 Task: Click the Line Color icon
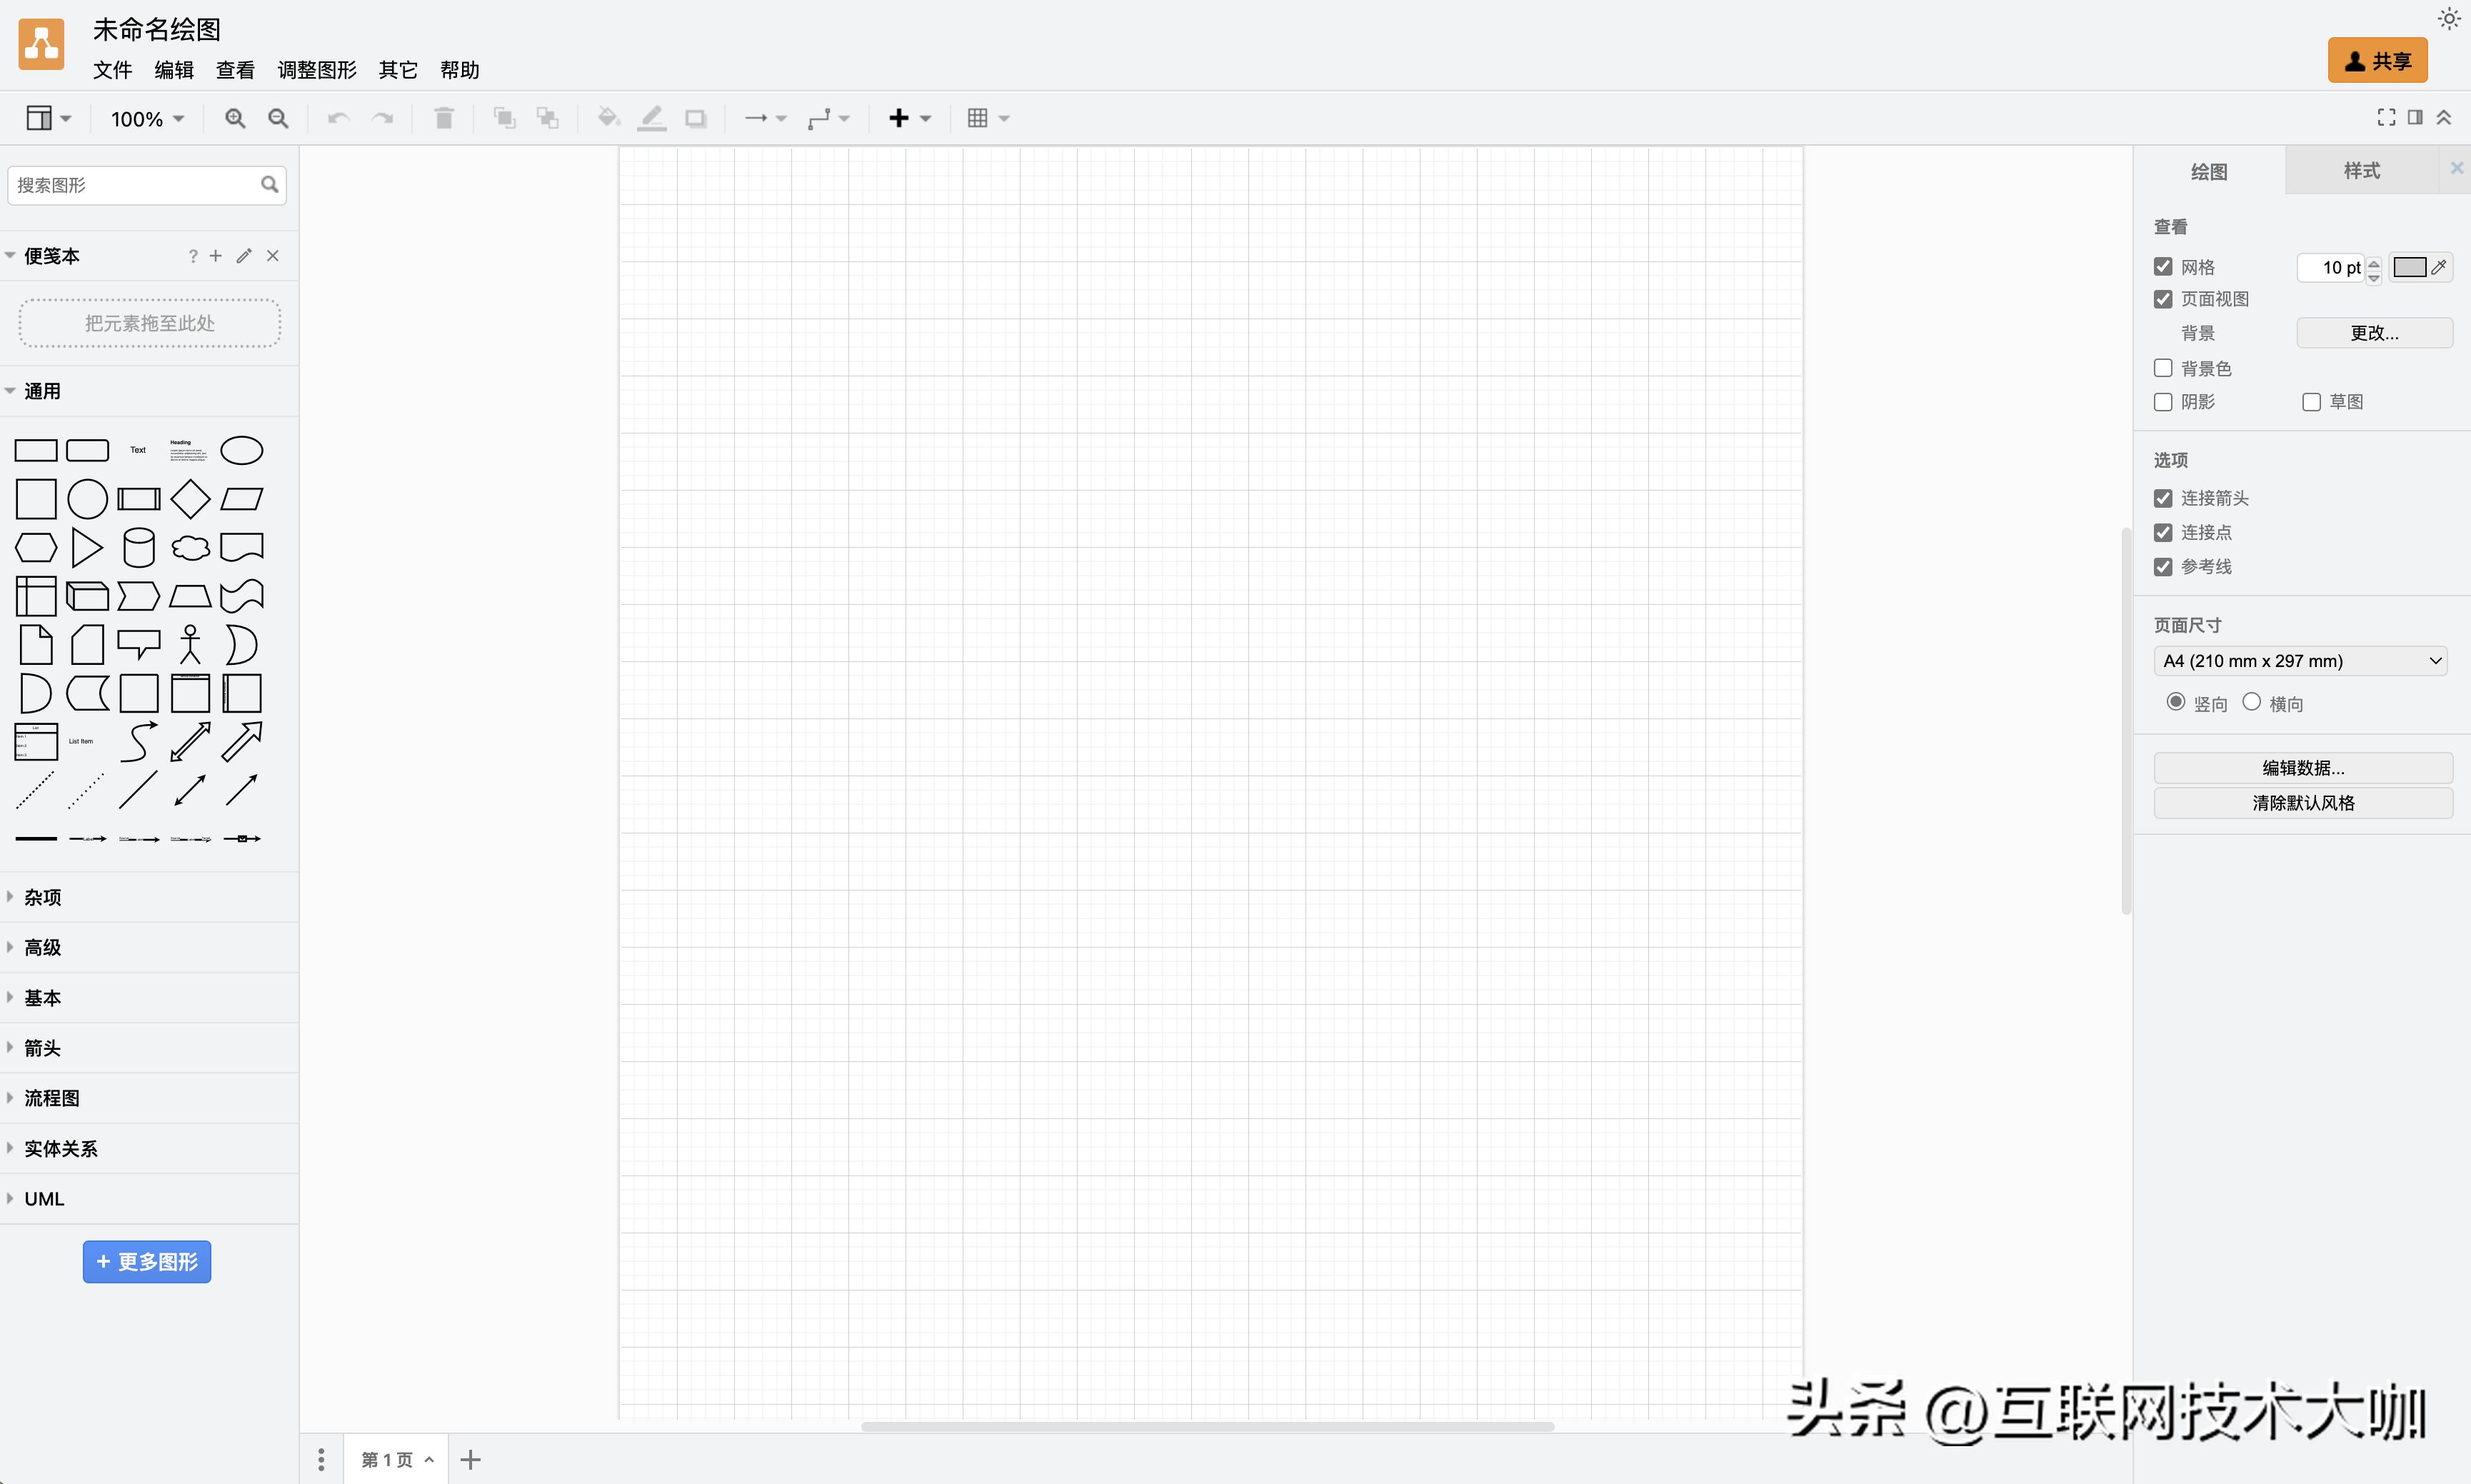coord(650,117)
